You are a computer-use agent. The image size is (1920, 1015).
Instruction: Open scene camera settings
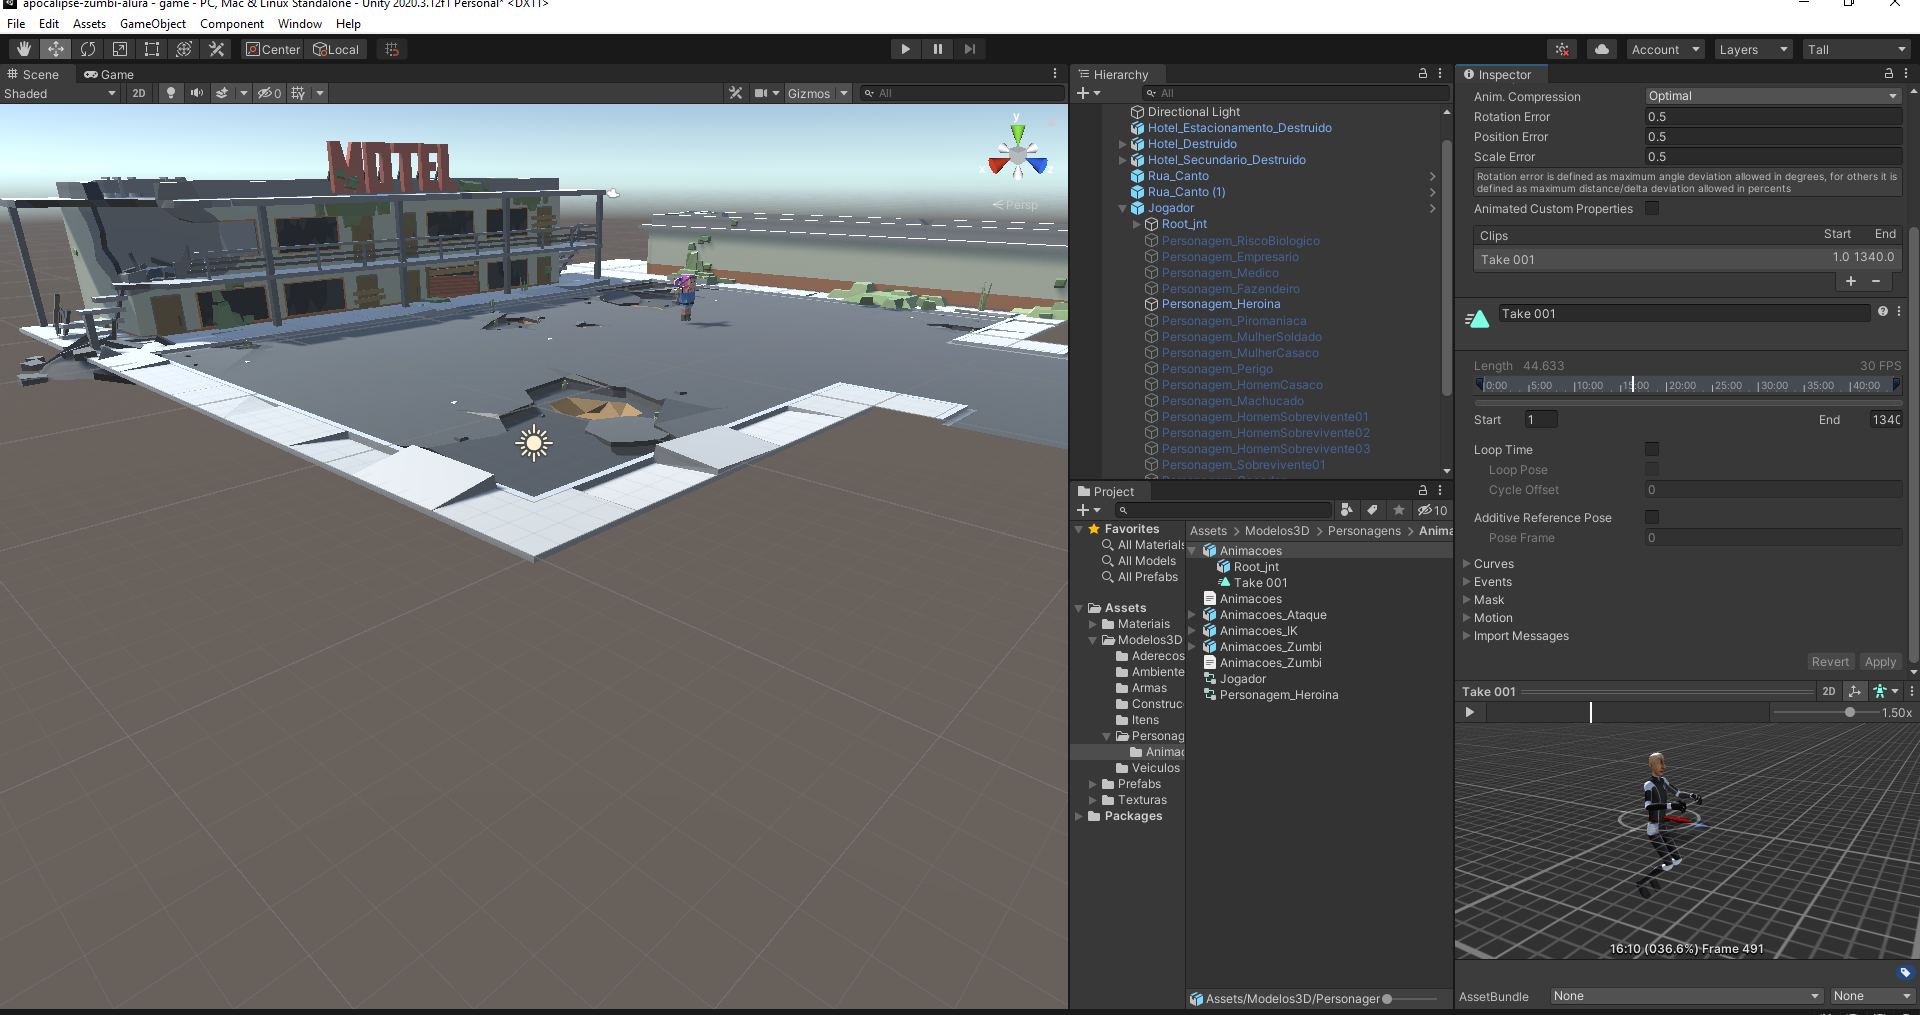(x=762, y=93)
